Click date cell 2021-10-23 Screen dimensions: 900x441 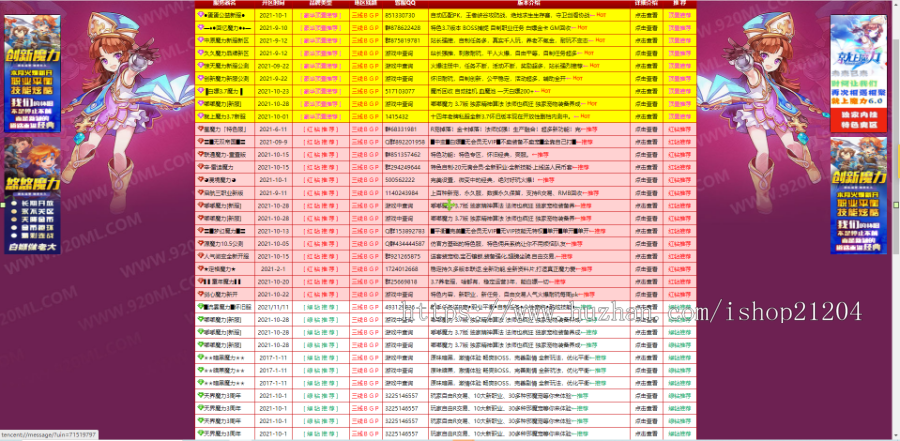273,91
